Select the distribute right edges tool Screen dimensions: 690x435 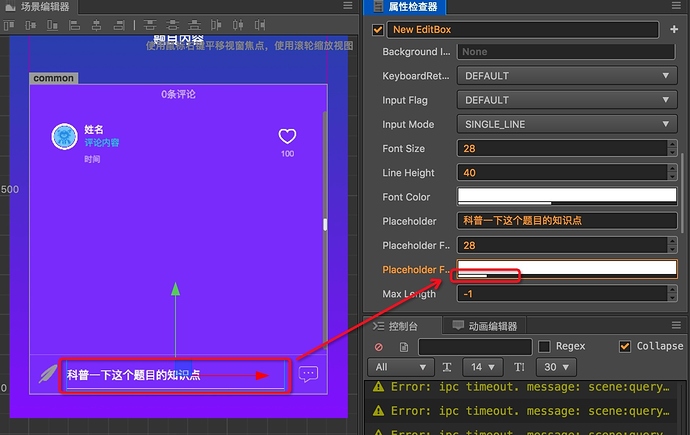260,25
